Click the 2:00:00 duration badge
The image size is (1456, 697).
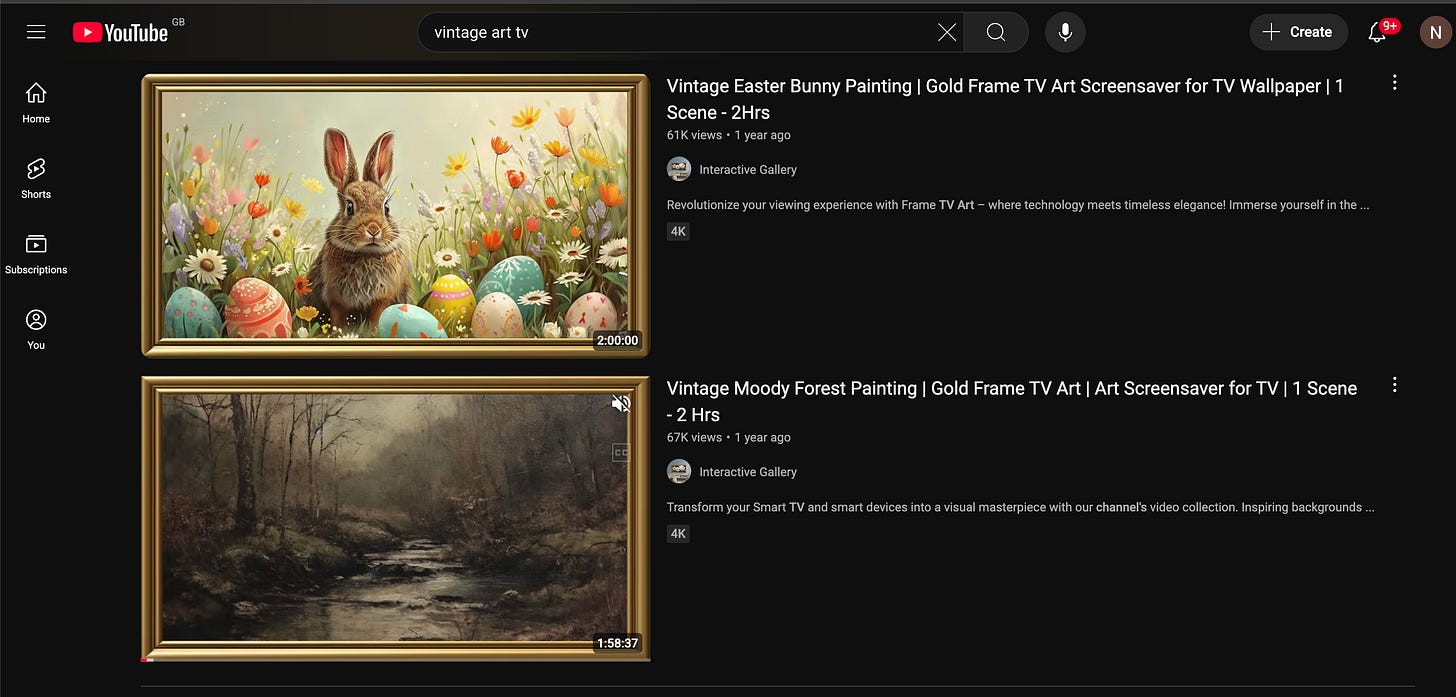[x=617, y=340]
